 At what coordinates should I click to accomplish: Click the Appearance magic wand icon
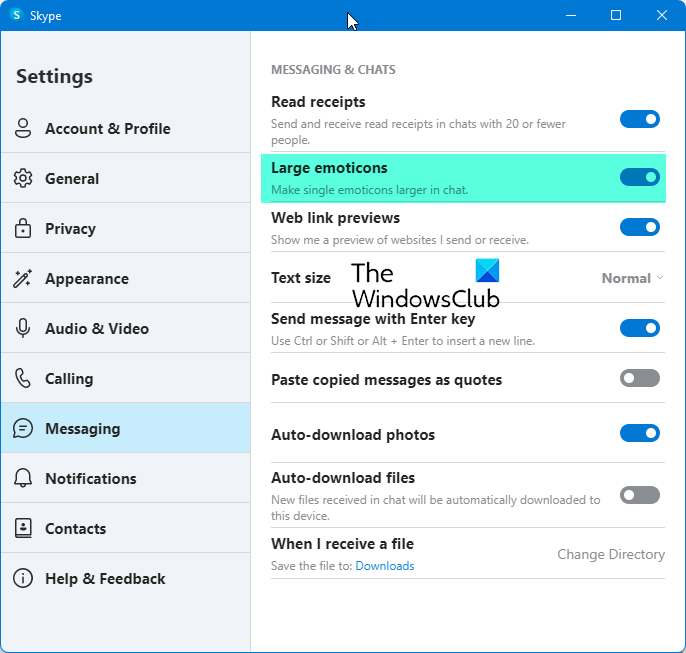[x=23, y=278]
